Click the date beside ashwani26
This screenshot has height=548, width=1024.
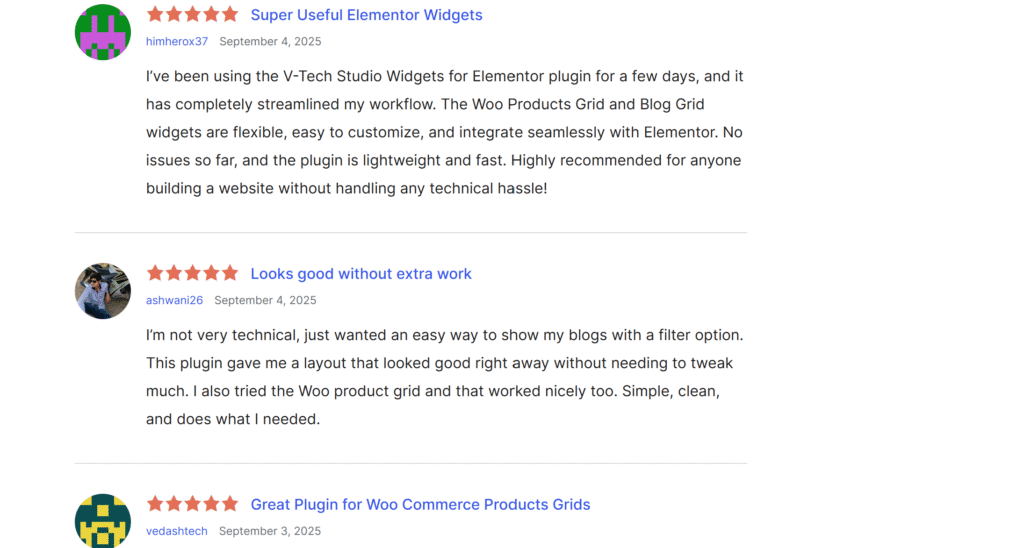[265, 300]
